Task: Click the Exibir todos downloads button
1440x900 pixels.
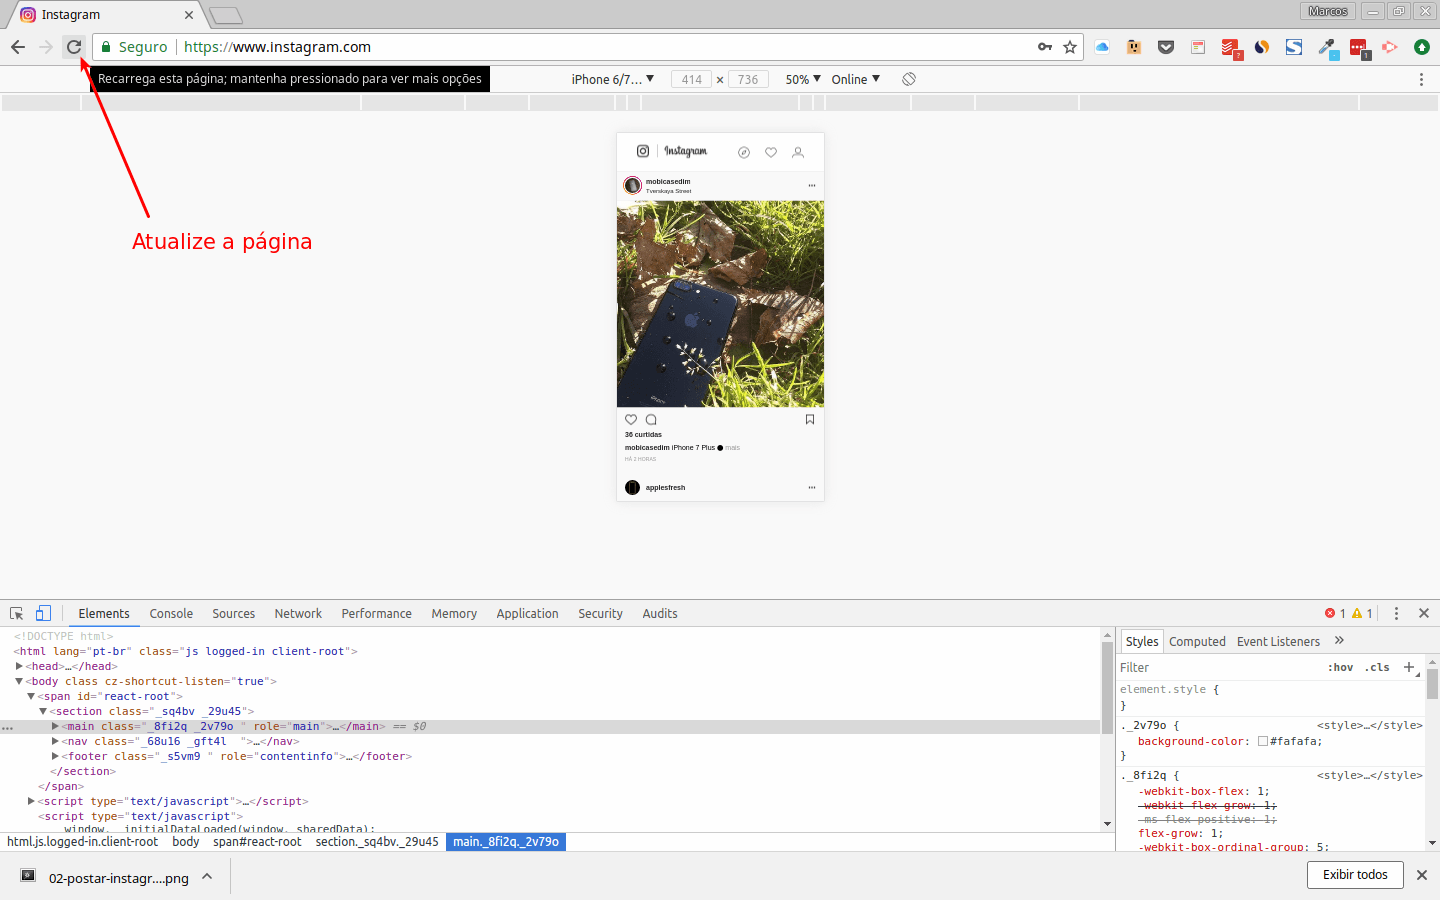Action: point(1355,874)
